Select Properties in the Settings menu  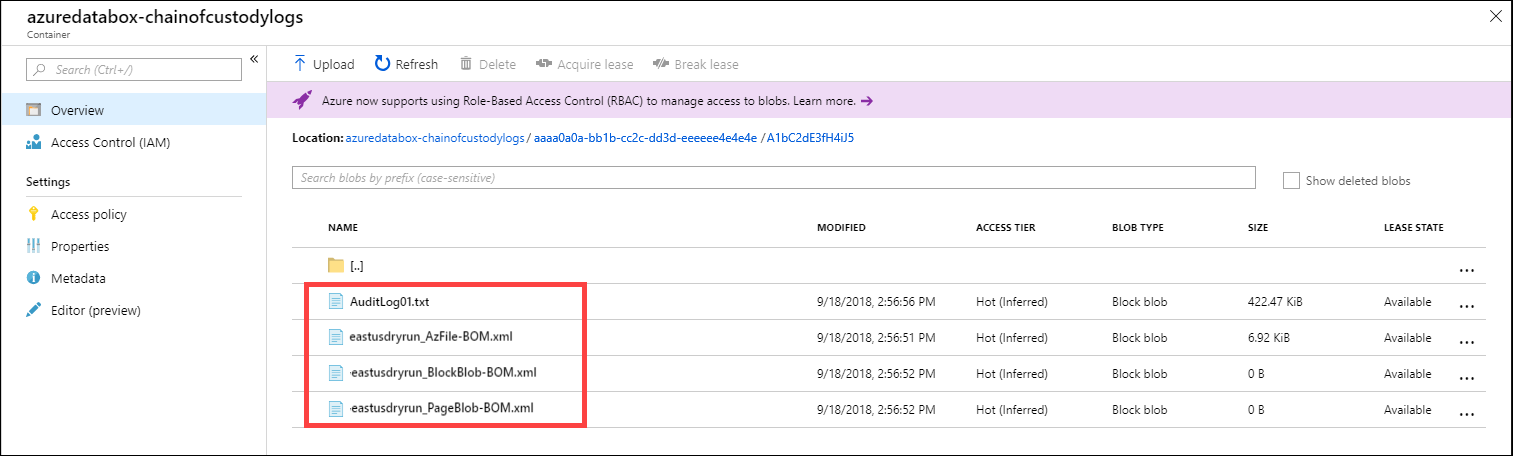(x=80, y=246)
